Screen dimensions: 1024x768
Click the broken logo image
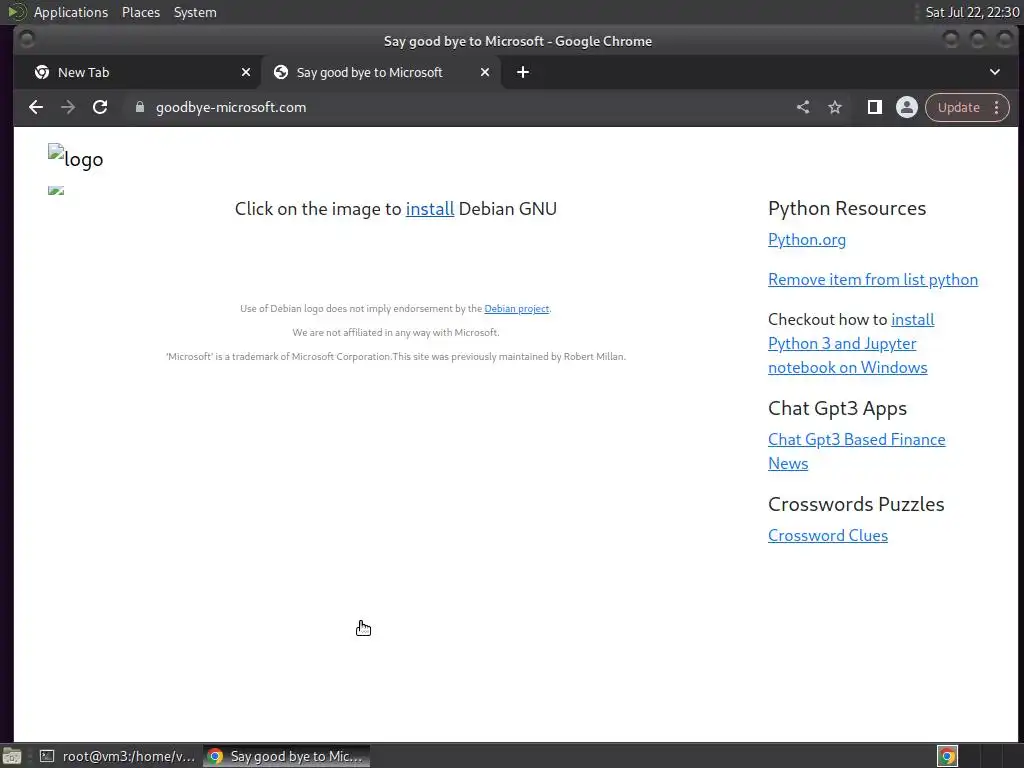pyautogui.click(x=75, y=157)
